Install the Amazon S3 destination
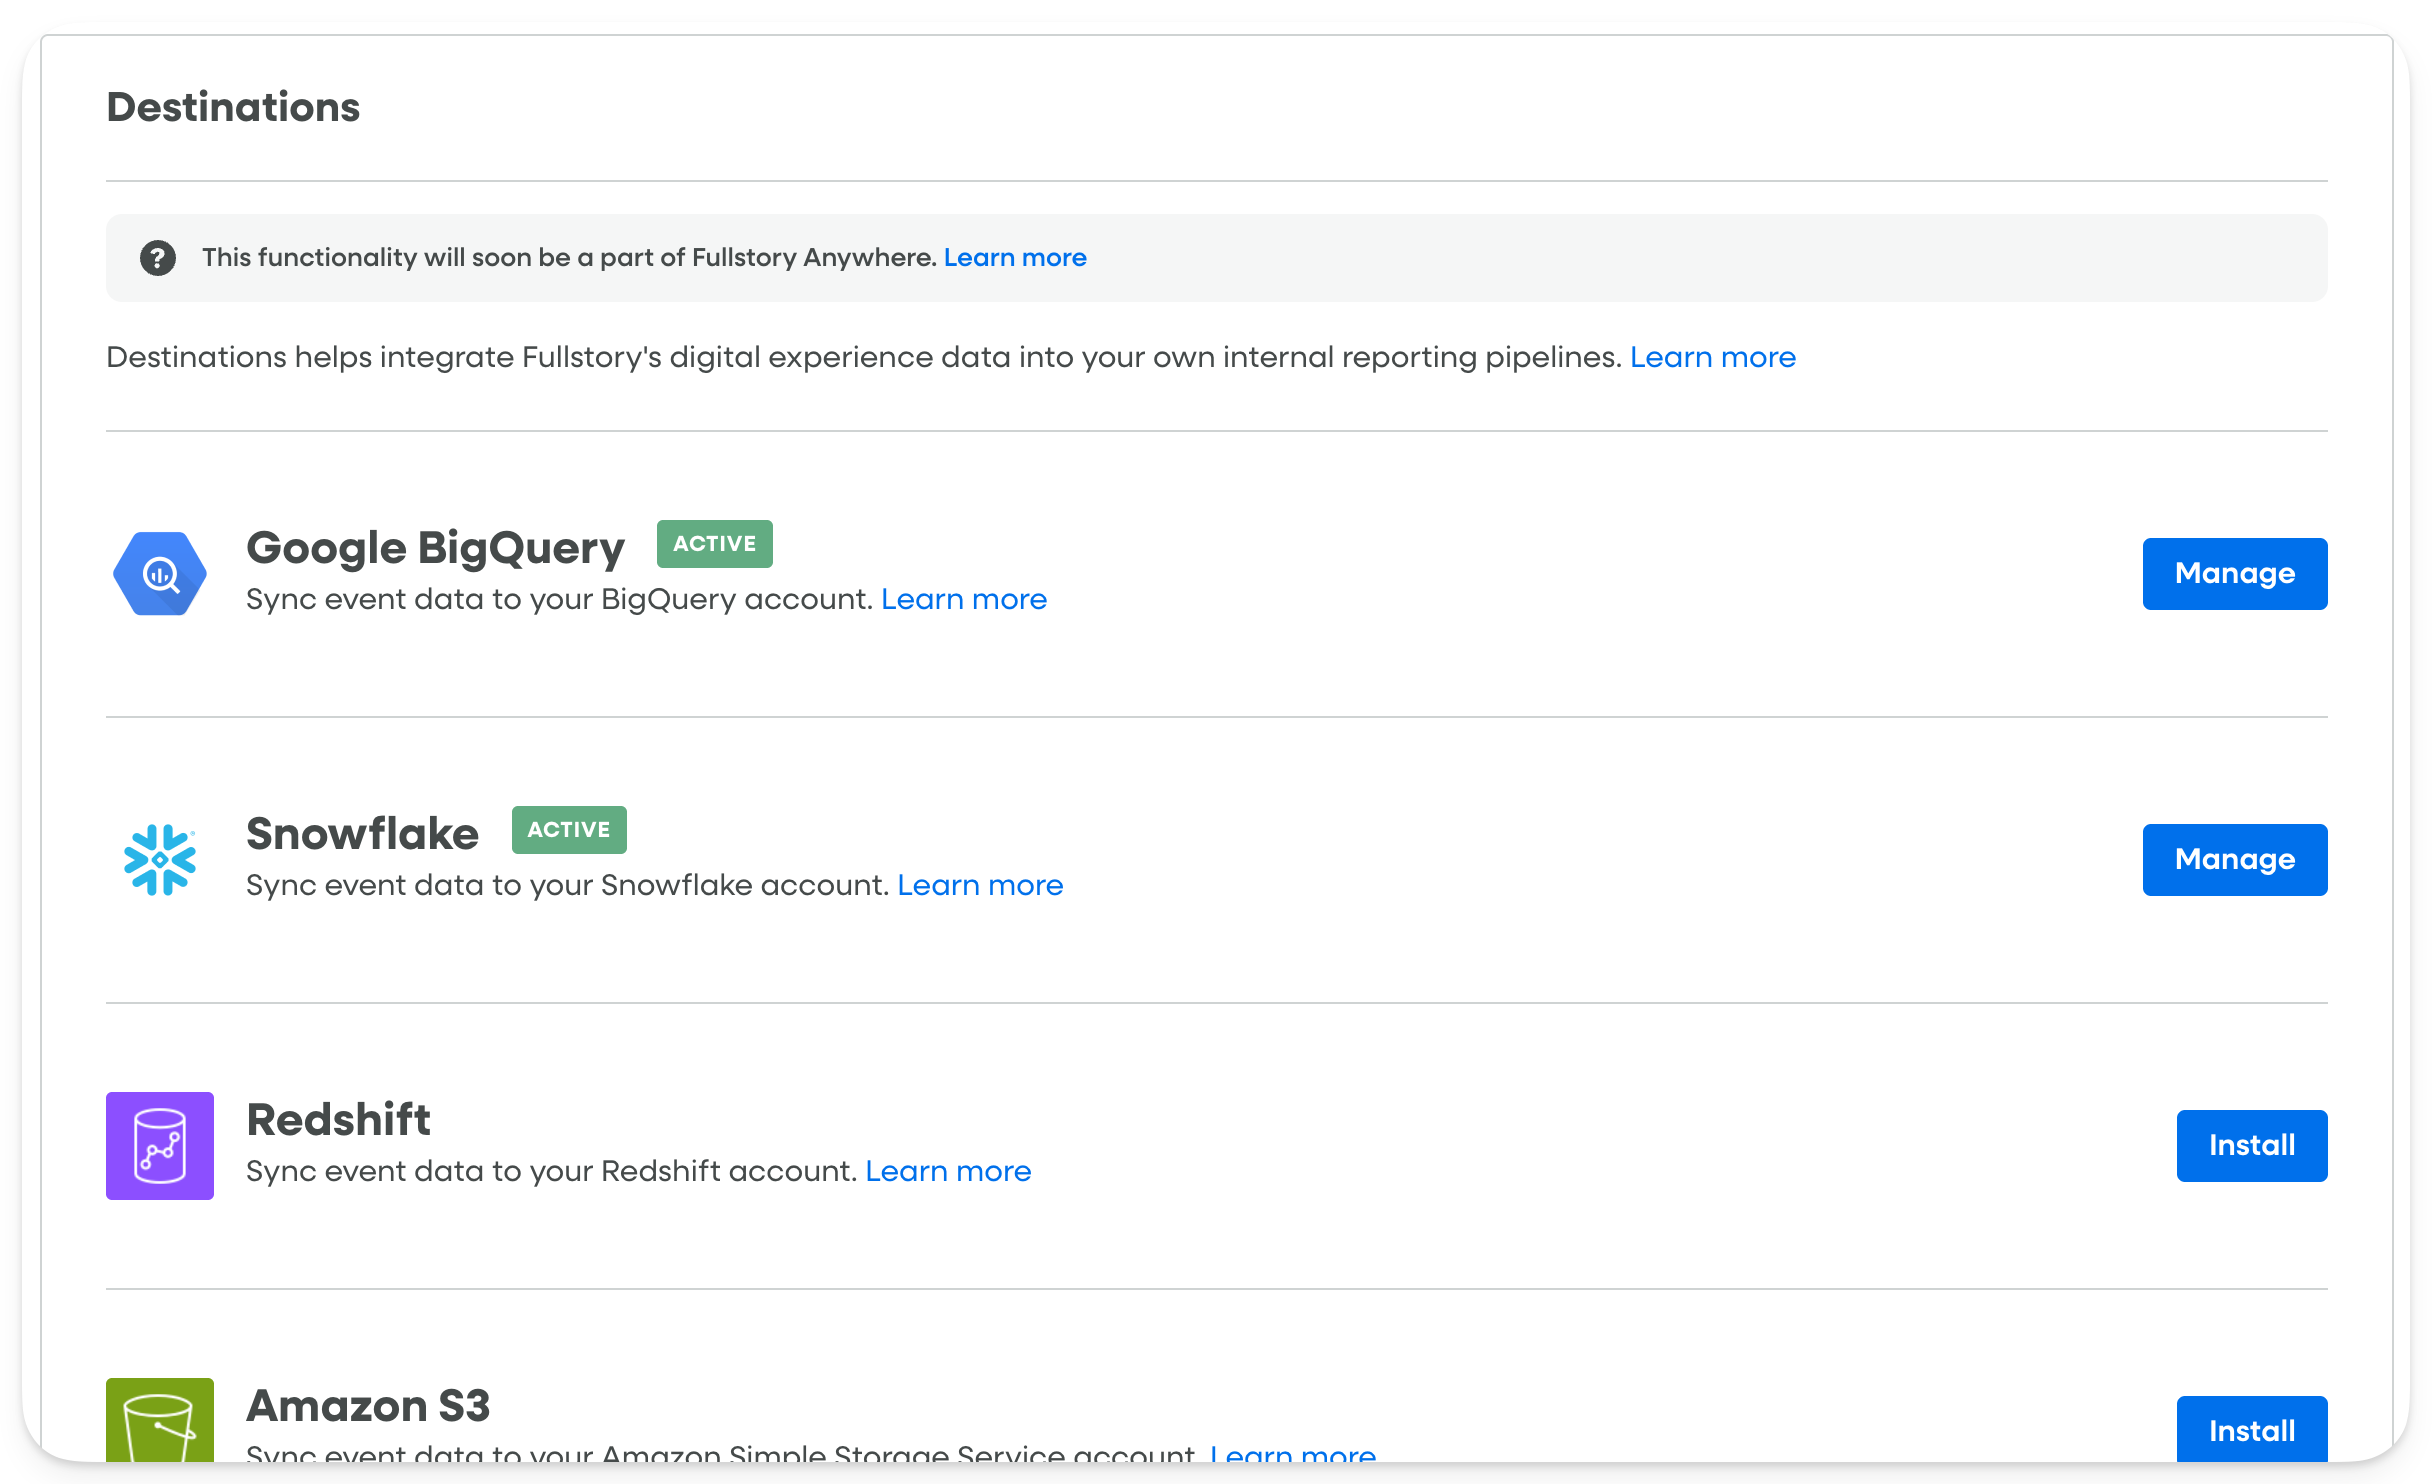 point(2252,1429)
